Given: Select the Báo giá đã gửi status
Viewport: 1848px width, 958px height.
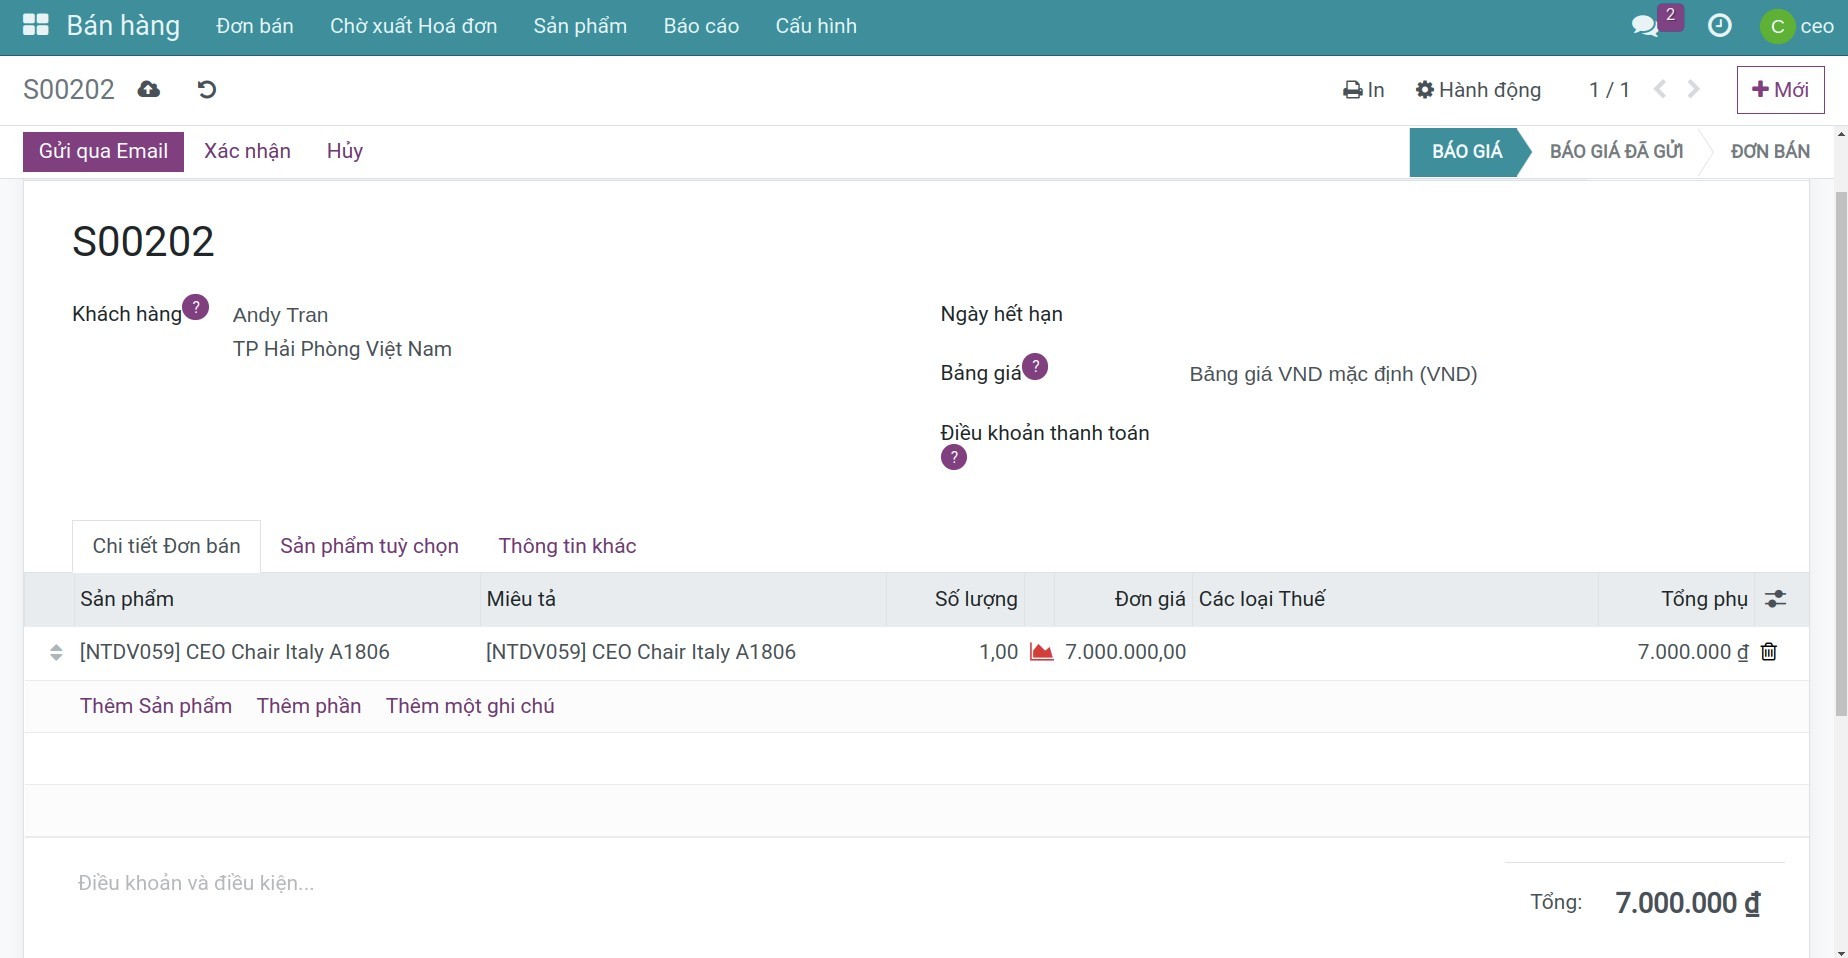Looking at the screenshot, I should [1615, 151].
